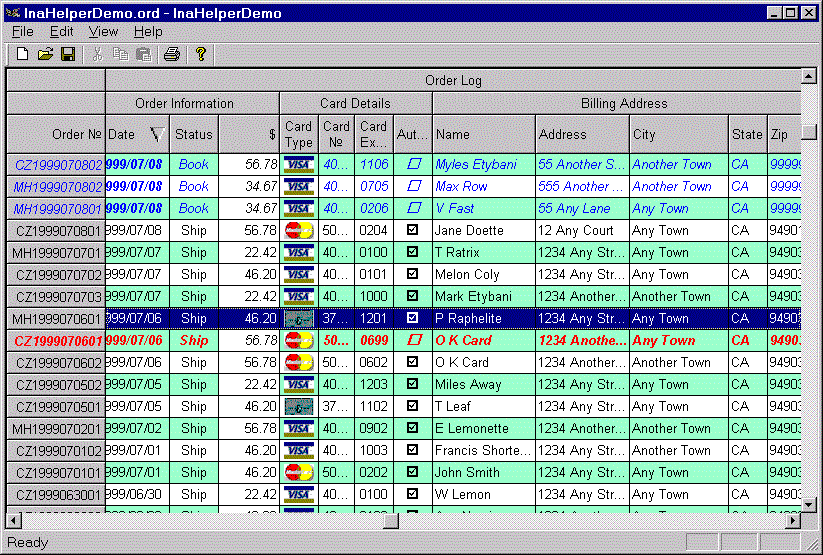Click the MasterCard icon in John Smith row
The image size is (823, 555).
pos(299,473)
